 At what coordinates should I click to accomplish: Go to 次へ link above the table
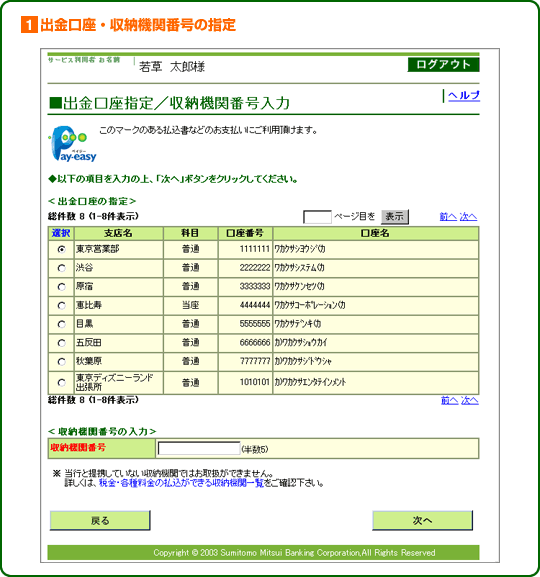[x=468, y=216]
